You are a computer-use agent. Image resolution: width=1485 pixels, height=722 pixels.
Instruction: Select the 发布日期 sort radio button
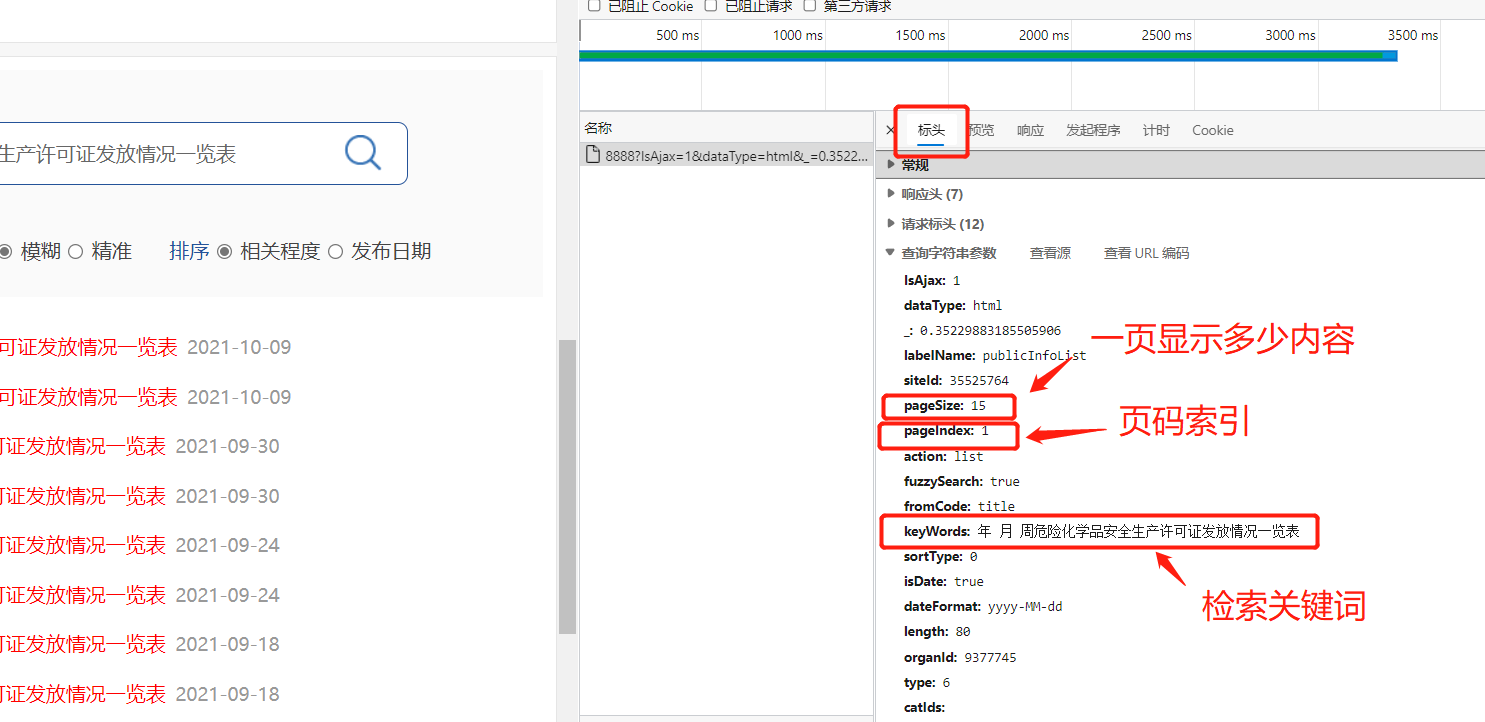[x=335, y=252]
